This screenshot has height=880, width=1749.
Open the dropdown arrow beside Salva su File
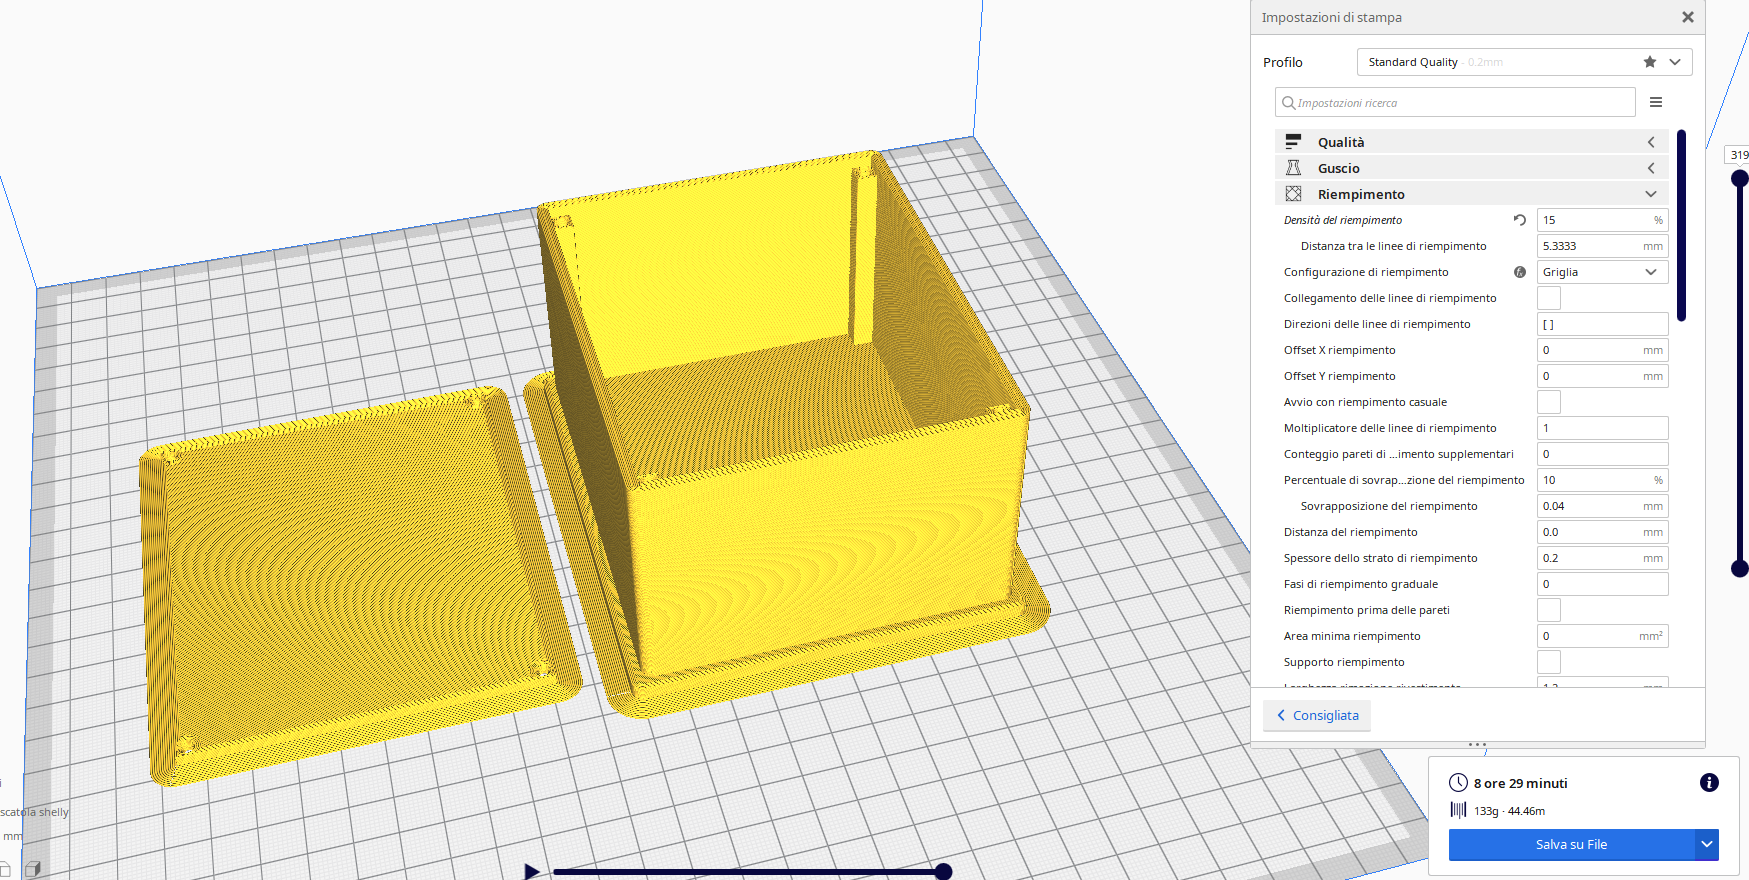point(1707,844)
